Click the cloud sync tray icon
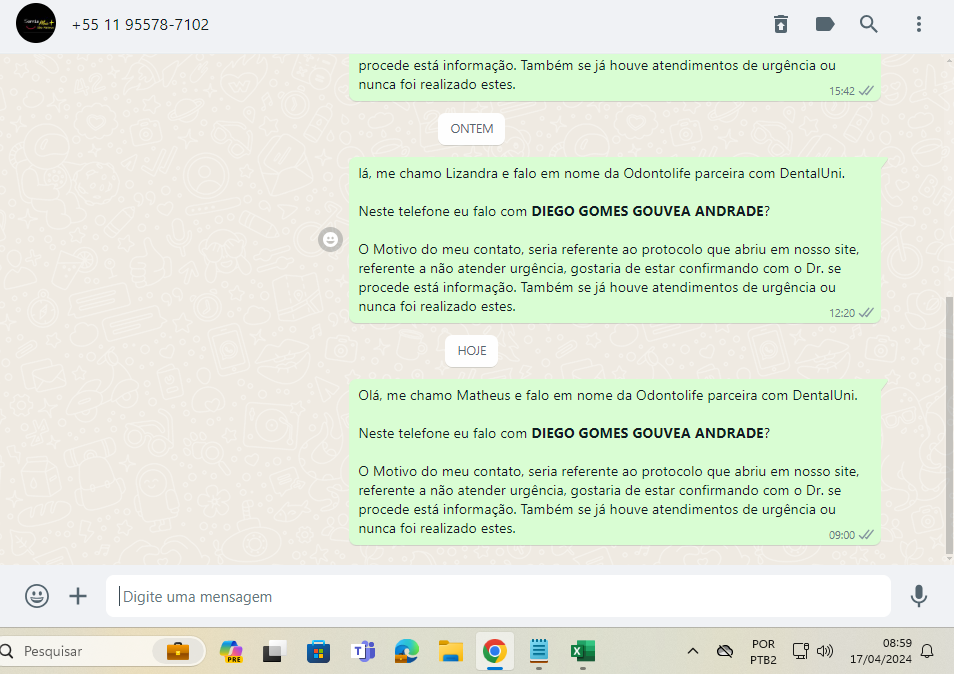This screenshot has height=674, width=954. 725,651
